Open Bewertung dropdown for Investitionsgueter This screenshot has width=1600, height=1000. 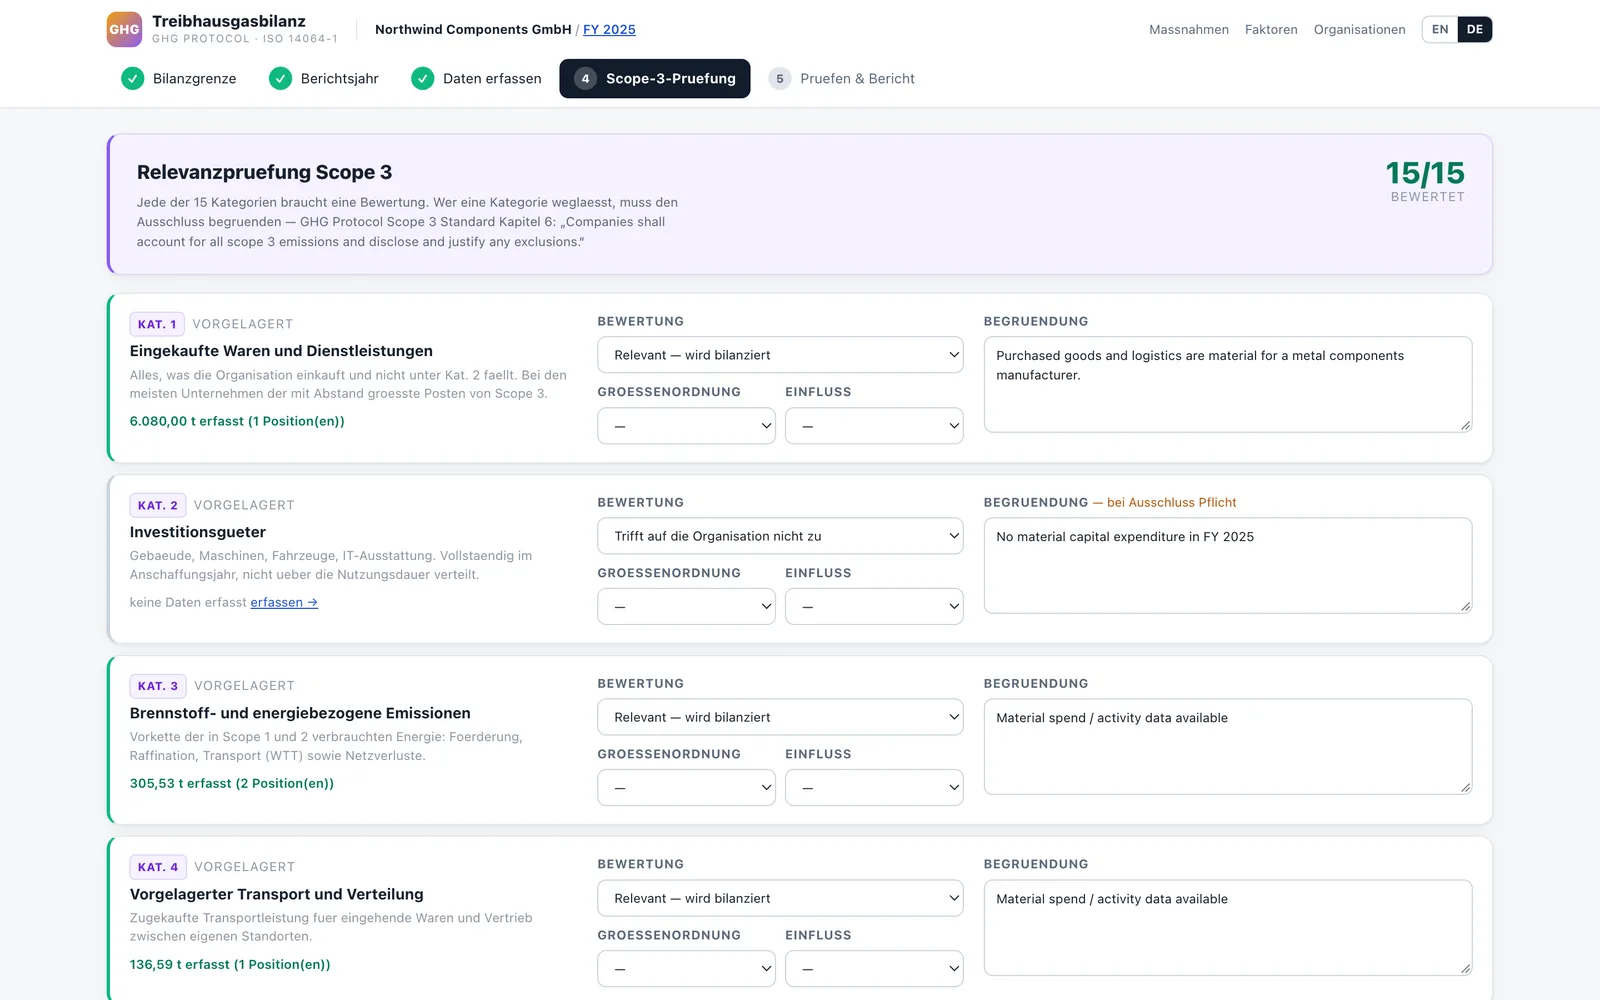click(x=780, y=536)
